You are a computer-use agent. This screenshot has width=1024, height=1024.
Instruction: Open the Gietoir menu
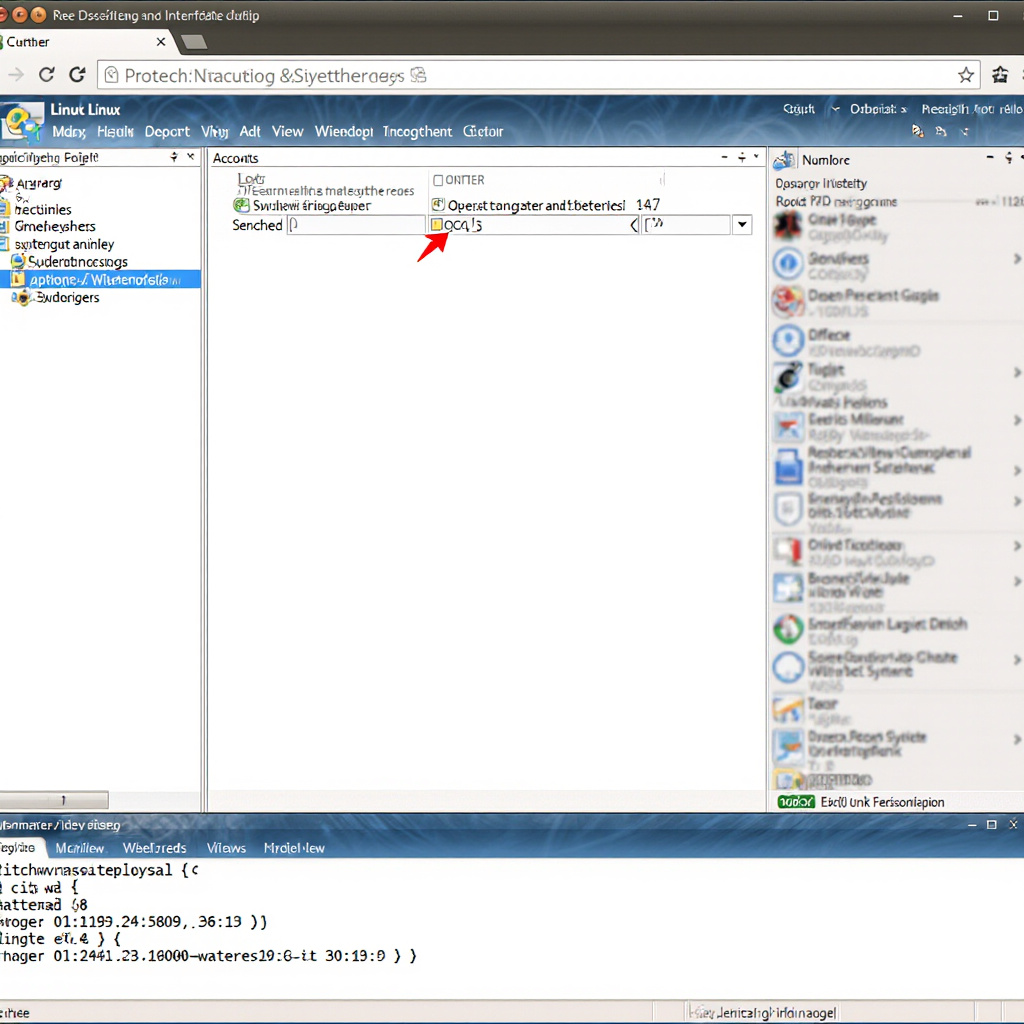tap(483, 131)
